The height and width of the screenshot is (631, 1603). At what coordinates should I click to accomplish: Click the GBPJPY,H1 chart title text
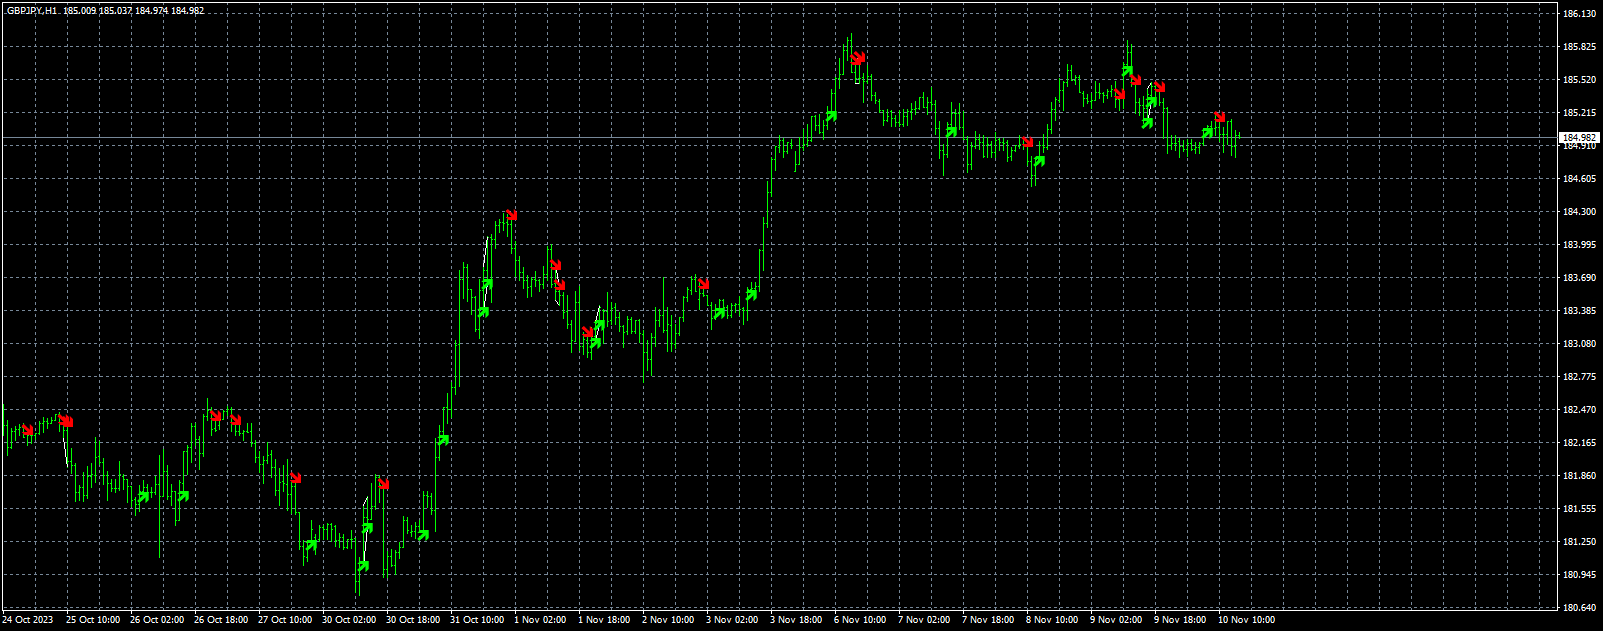31,10
